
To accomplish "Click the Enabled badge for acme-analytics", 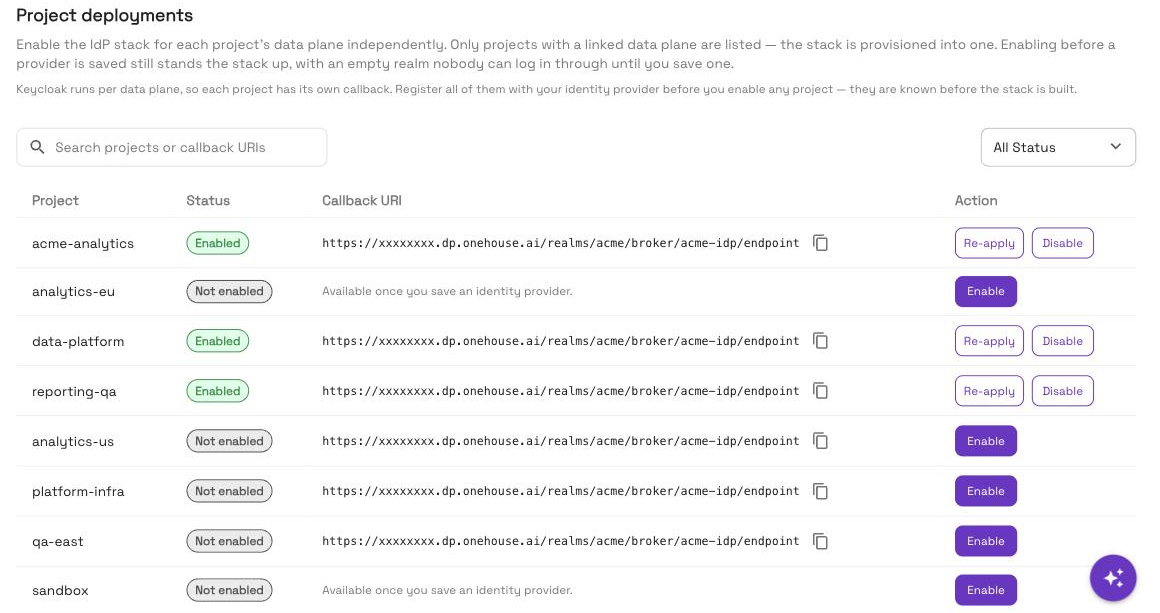I will click(218, 243).
